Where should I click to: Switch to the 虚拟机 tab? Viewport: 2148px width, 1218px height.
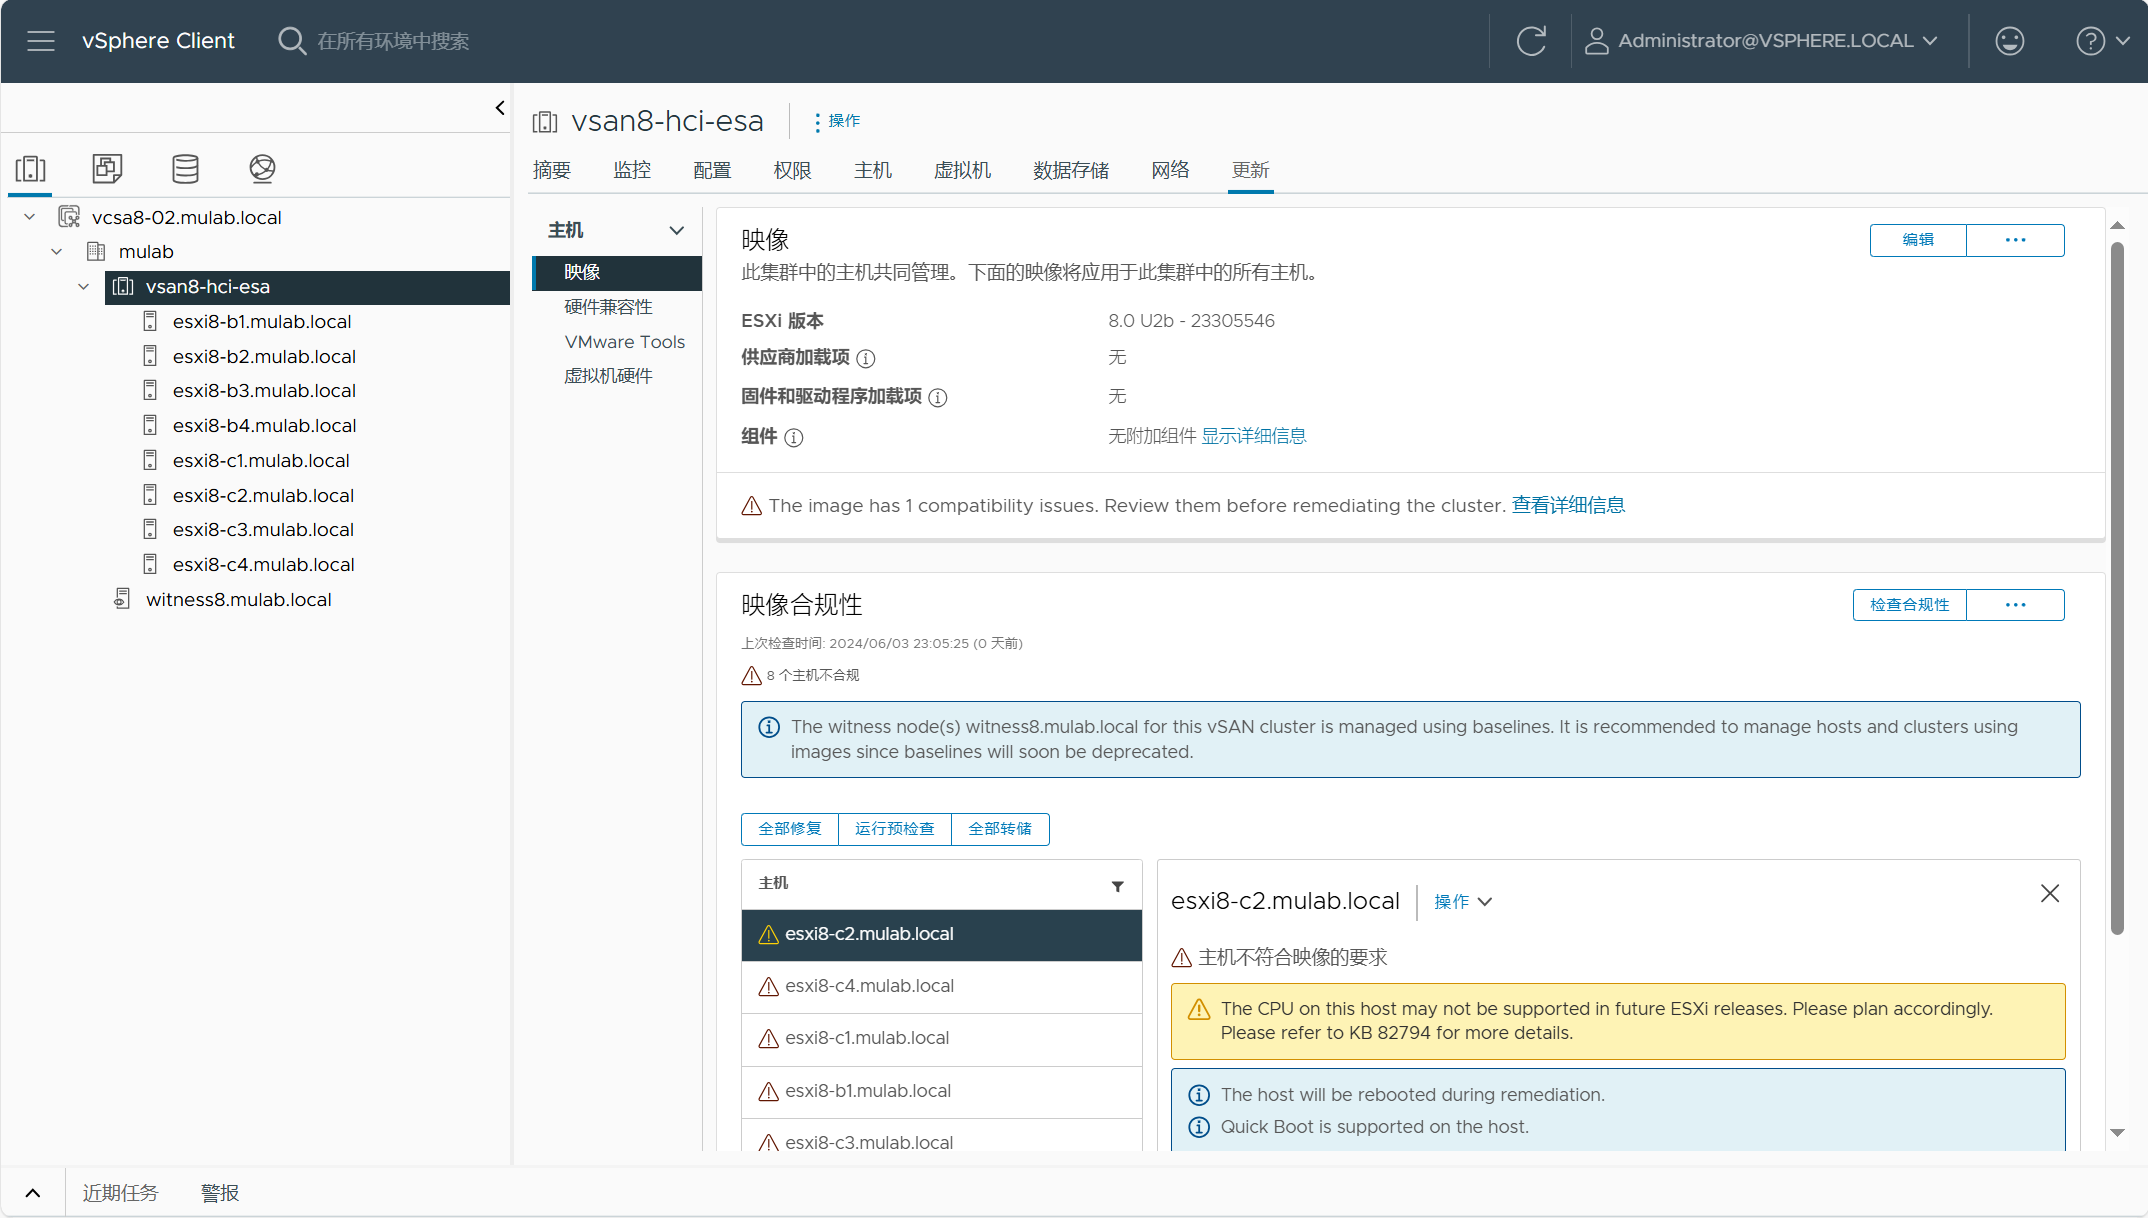coord(962,170)
